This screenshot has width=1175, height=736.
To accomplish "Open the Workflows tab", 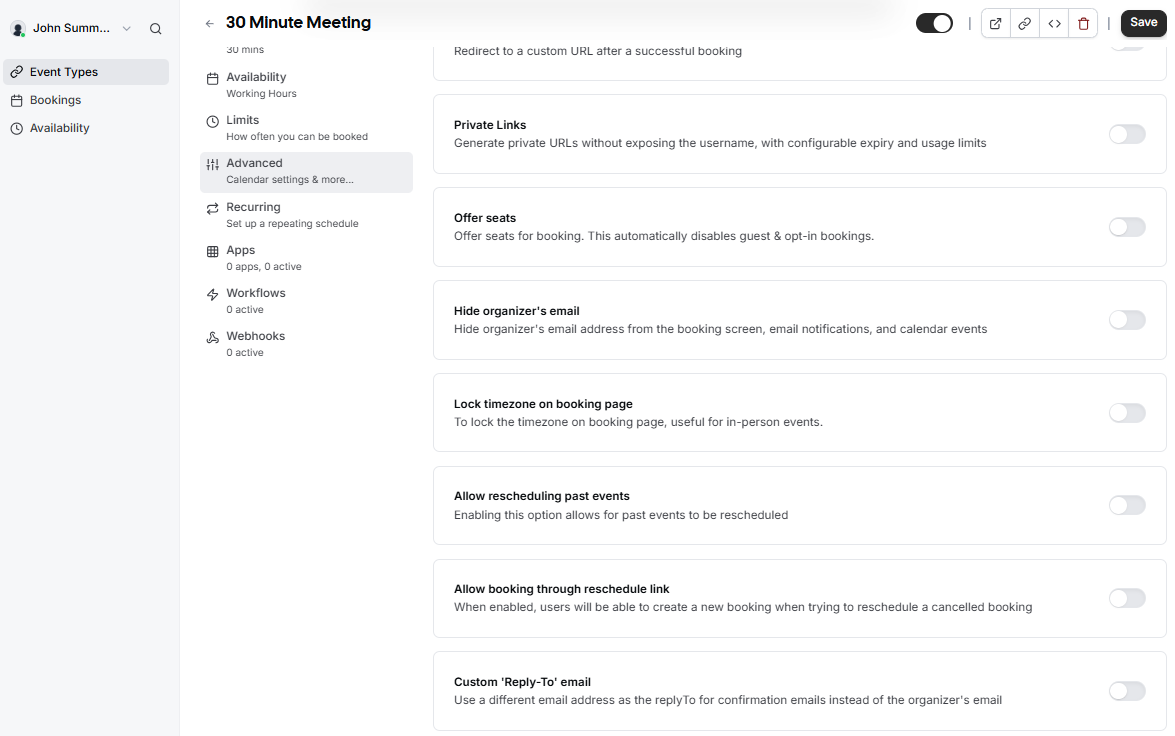I will pyautogui.click(x=306, y=301).
